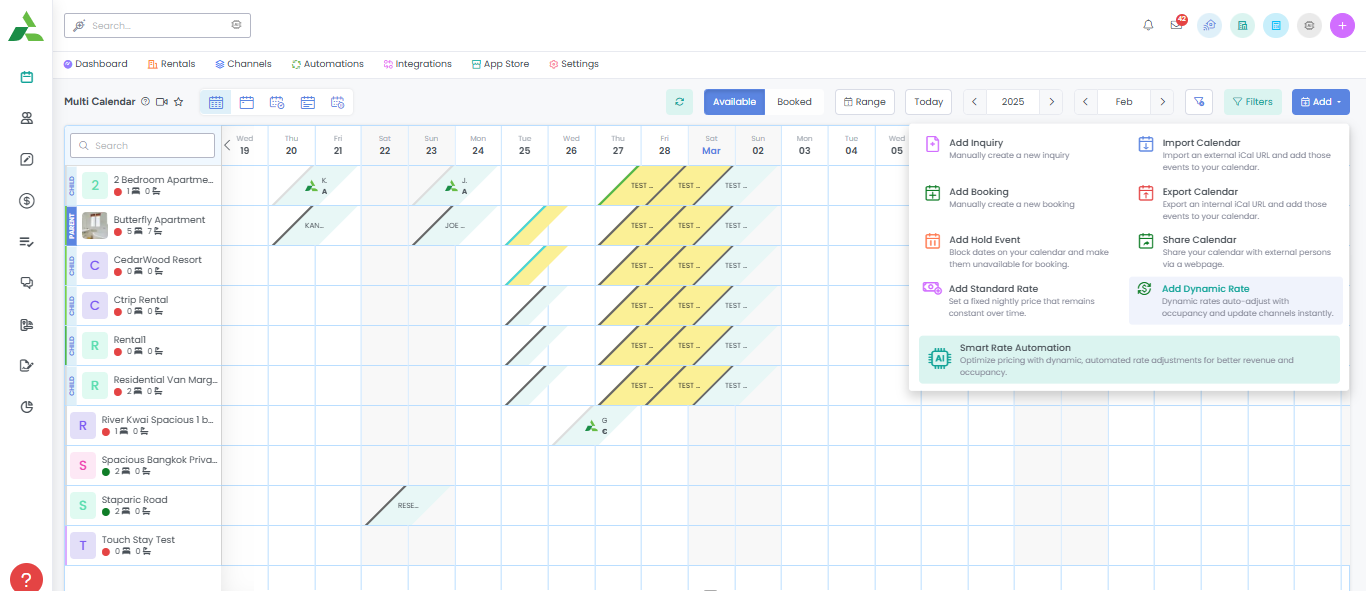Jump to Today

(928, 102)
